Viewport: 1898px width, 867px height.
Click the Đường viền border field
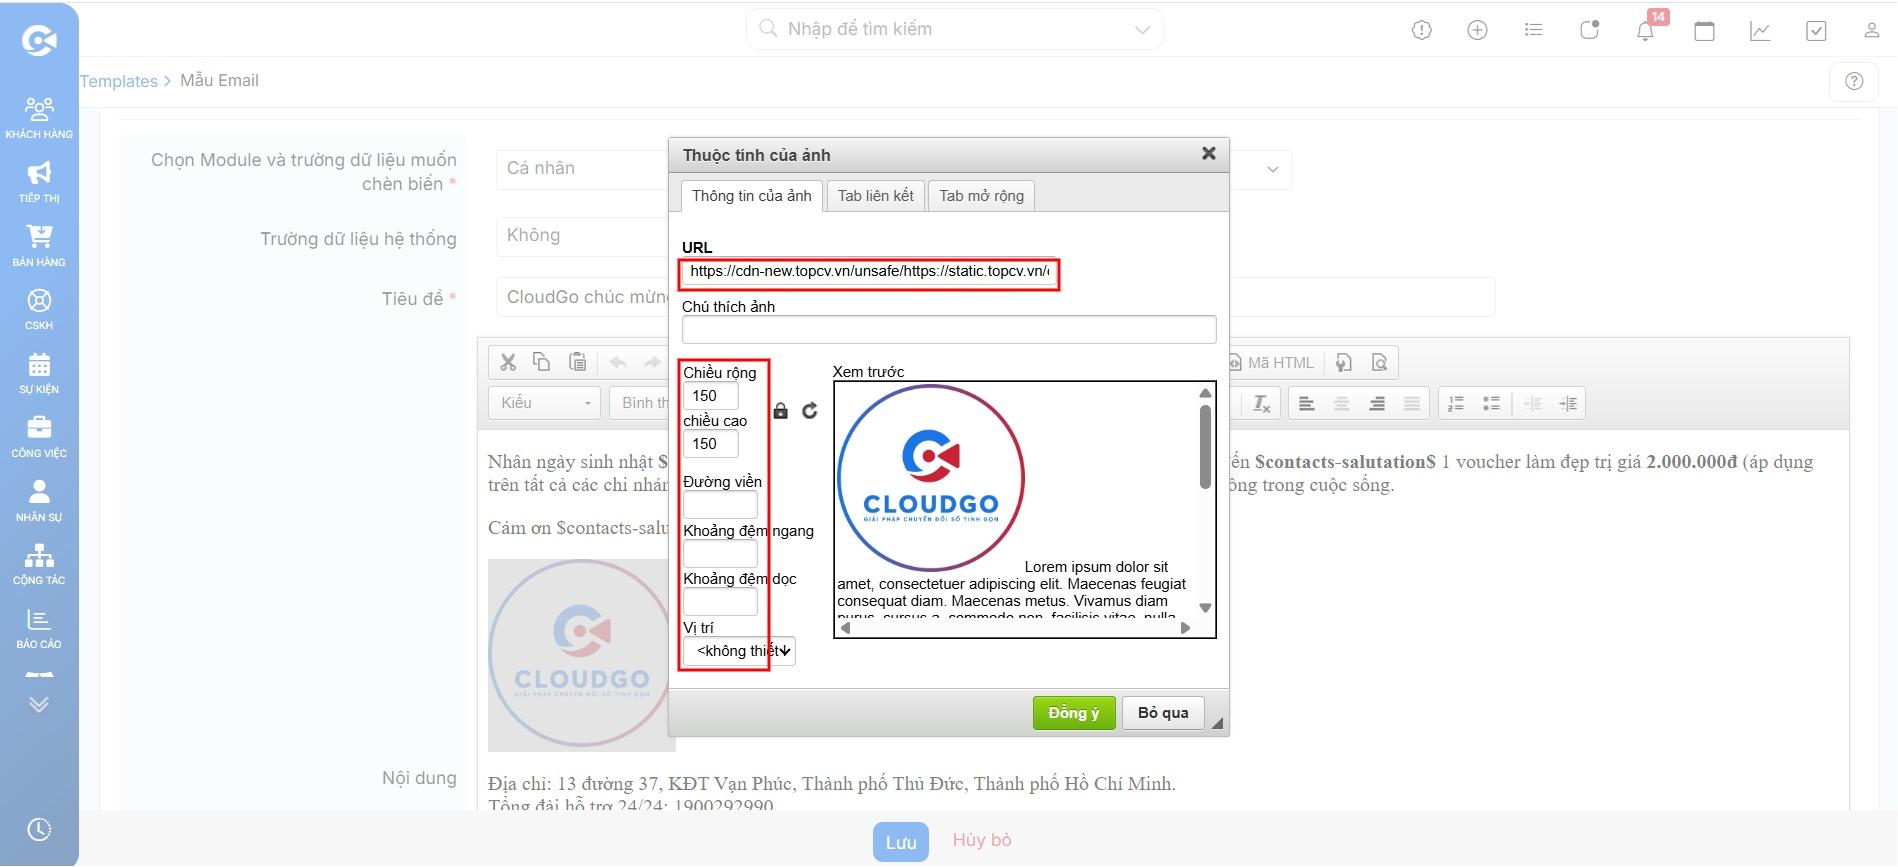[x=720, y=505]
